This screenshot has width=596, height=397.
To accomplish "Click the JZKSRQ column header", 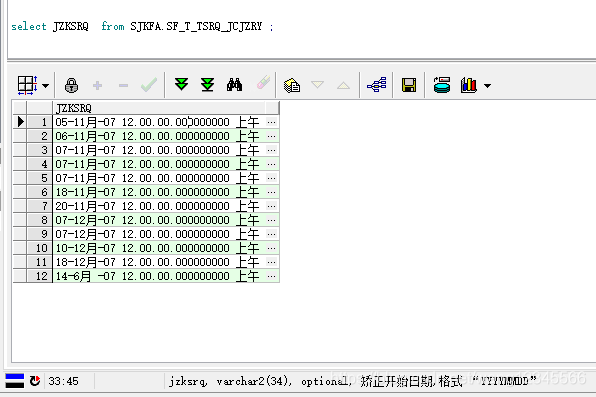I will 159,108.
